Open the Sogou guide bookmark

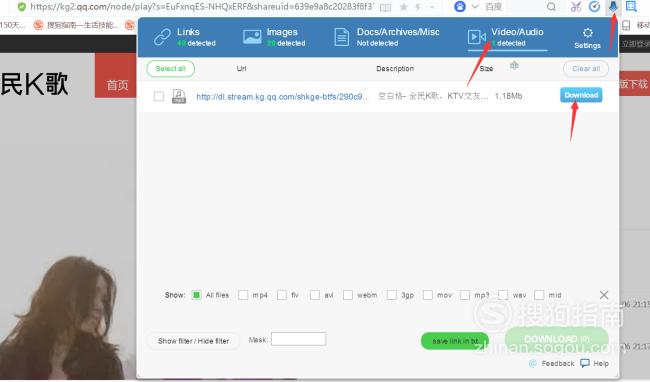tap(76, 25)
